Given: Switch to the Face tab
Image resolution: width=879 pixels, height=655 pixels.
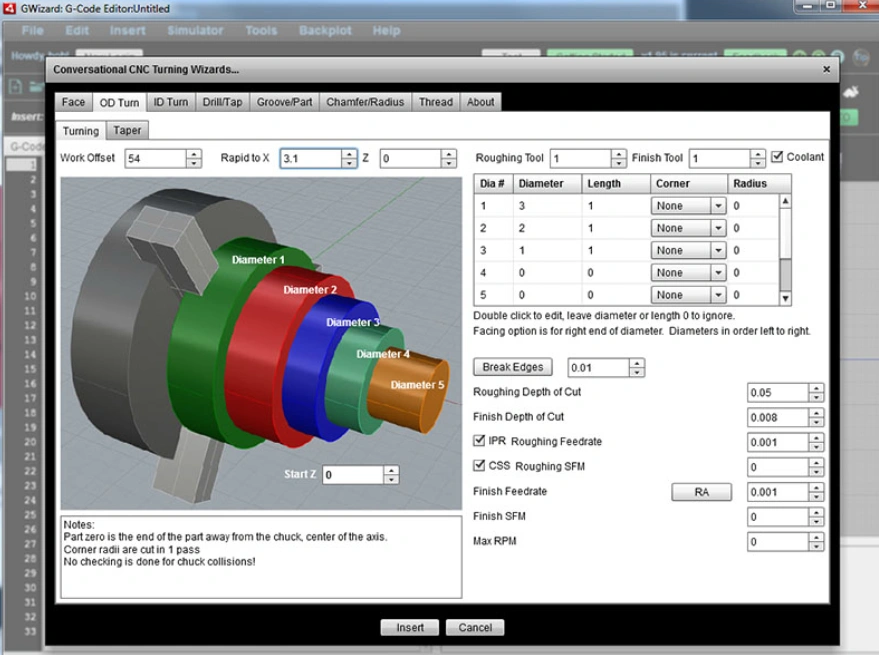Looking at the screenshot, I should 72,101.
